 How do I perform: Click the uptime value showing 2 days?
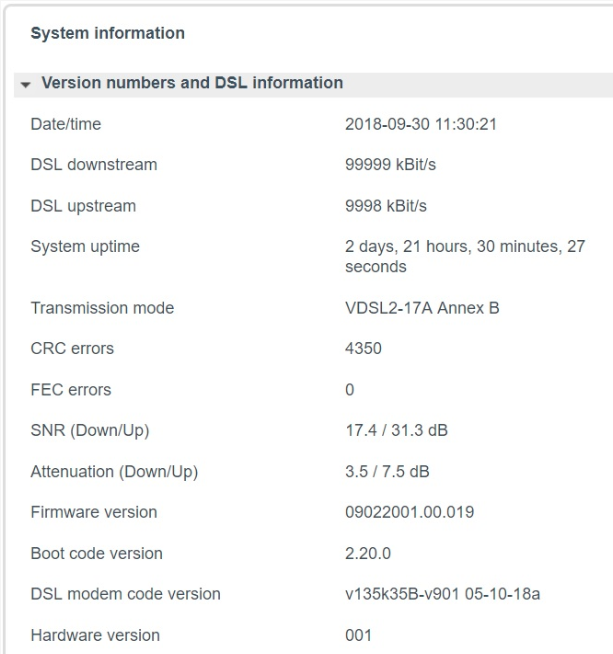pyautogui.click(x=465, y=256)
